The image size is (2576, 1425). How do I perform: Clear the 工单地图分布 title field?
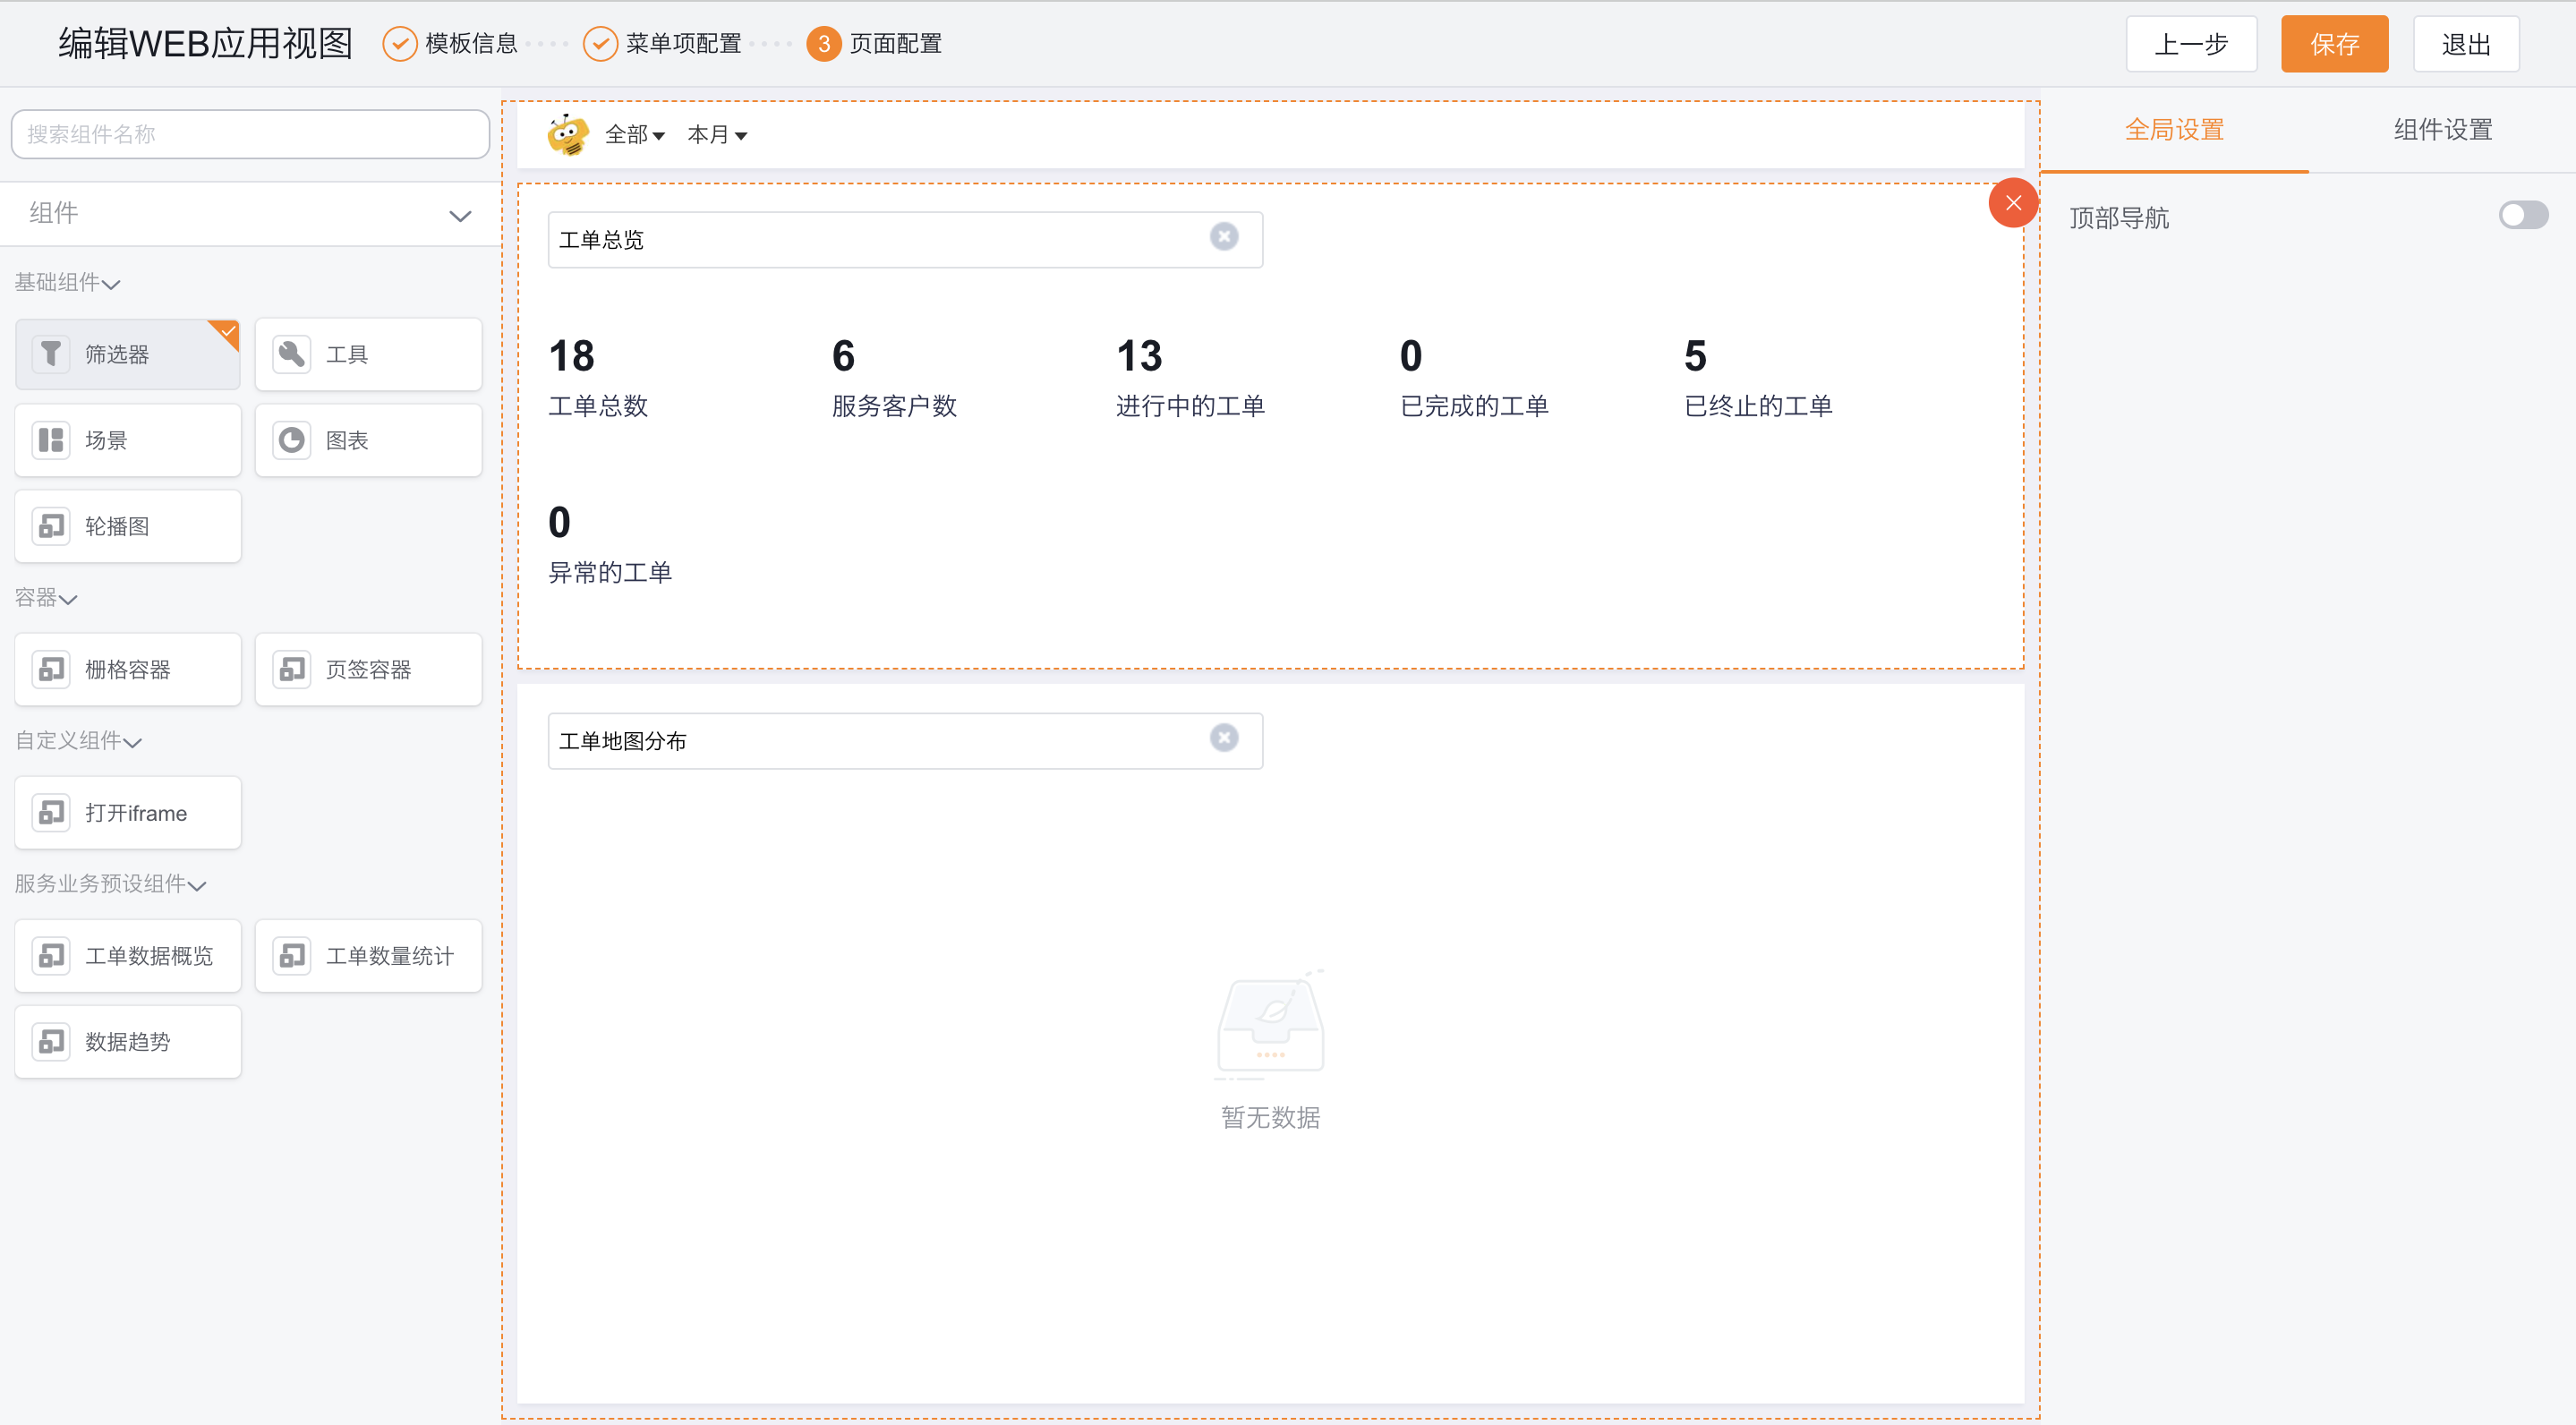(x=1224, y=738)
